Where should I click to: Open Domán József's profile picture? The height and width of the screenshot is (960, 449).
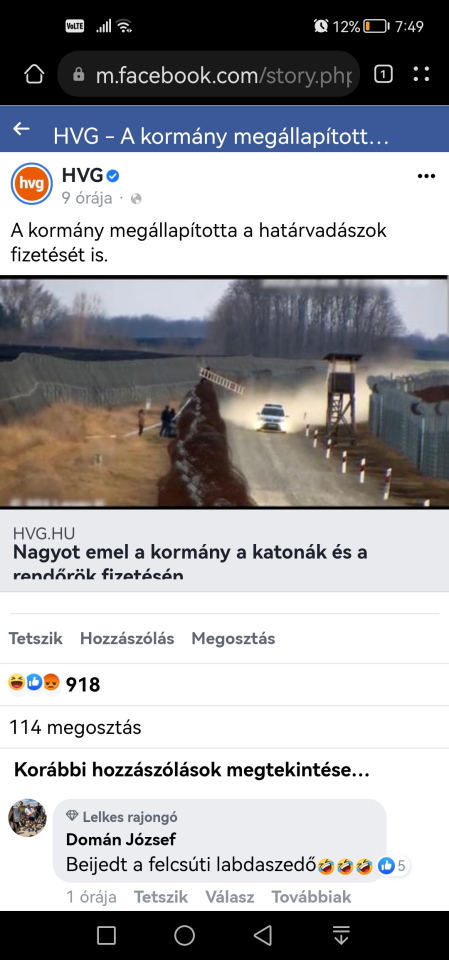pyautogui.click(x=28, y=818)
